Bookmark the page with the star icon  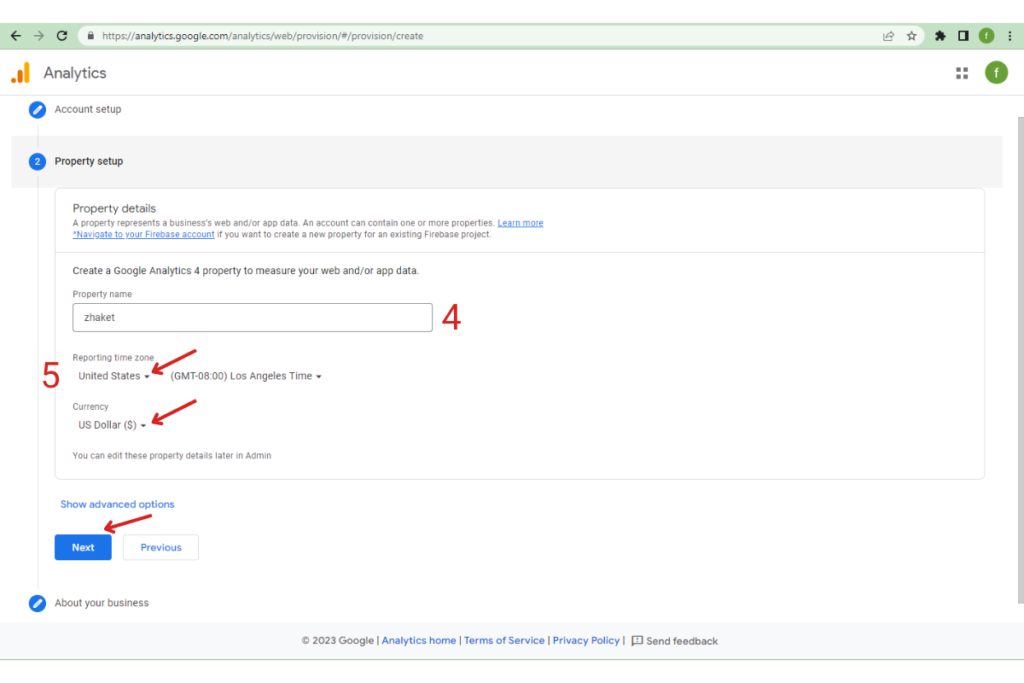pos(912,36)
